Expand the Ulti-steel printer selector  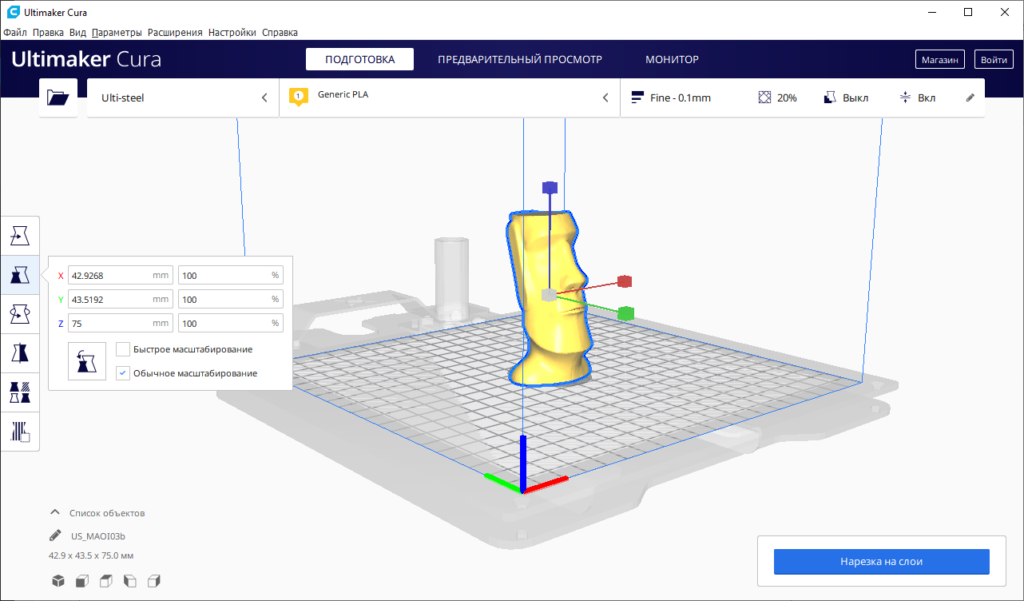pyautogui.click(x=183, y=98)
